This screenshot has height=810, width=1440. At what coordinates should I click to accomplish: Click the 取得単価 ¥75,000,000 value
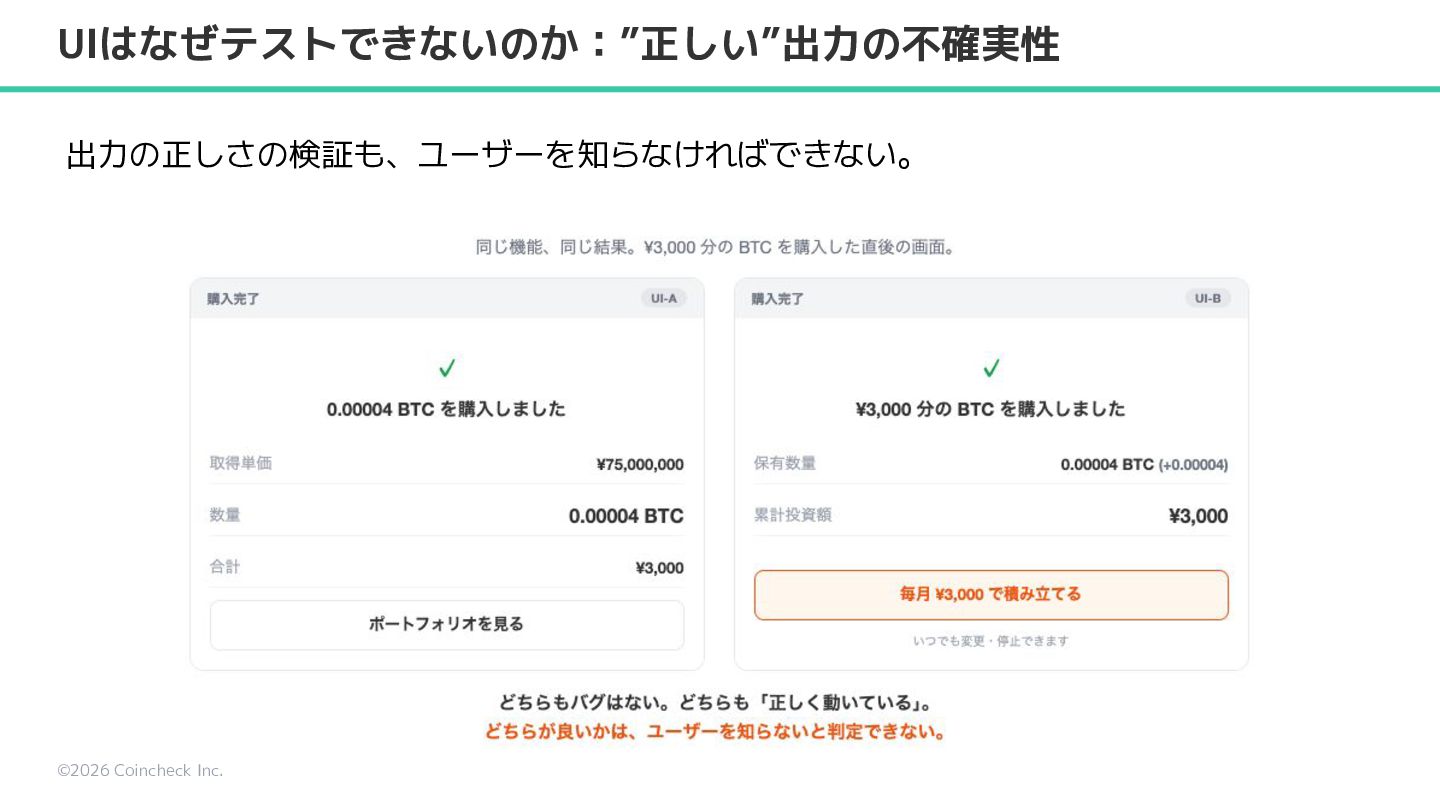pyautogui.click(x=640, y=464)
